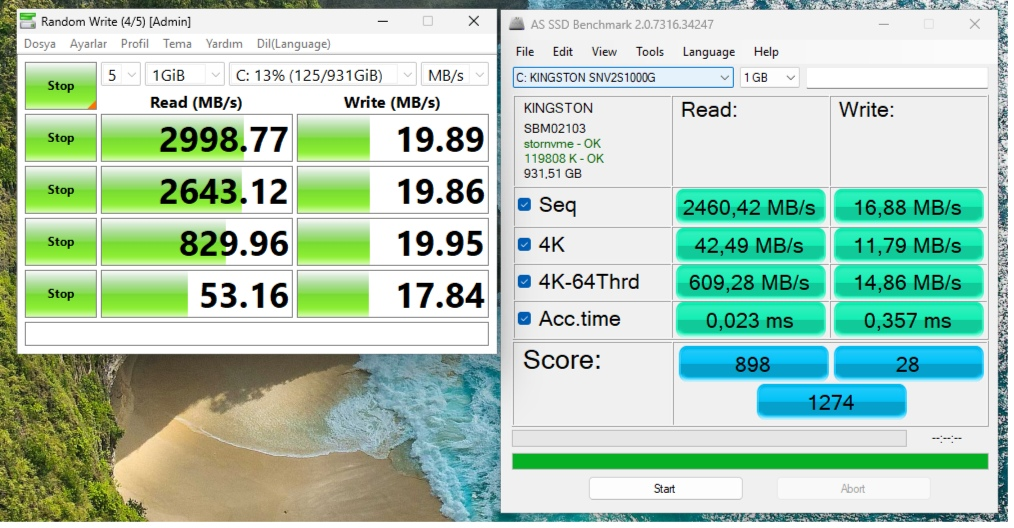The width and height of the screenshot is (1014, 528).
Task: Open the 1GiB test size dropdown
Action: pos(184,75)
